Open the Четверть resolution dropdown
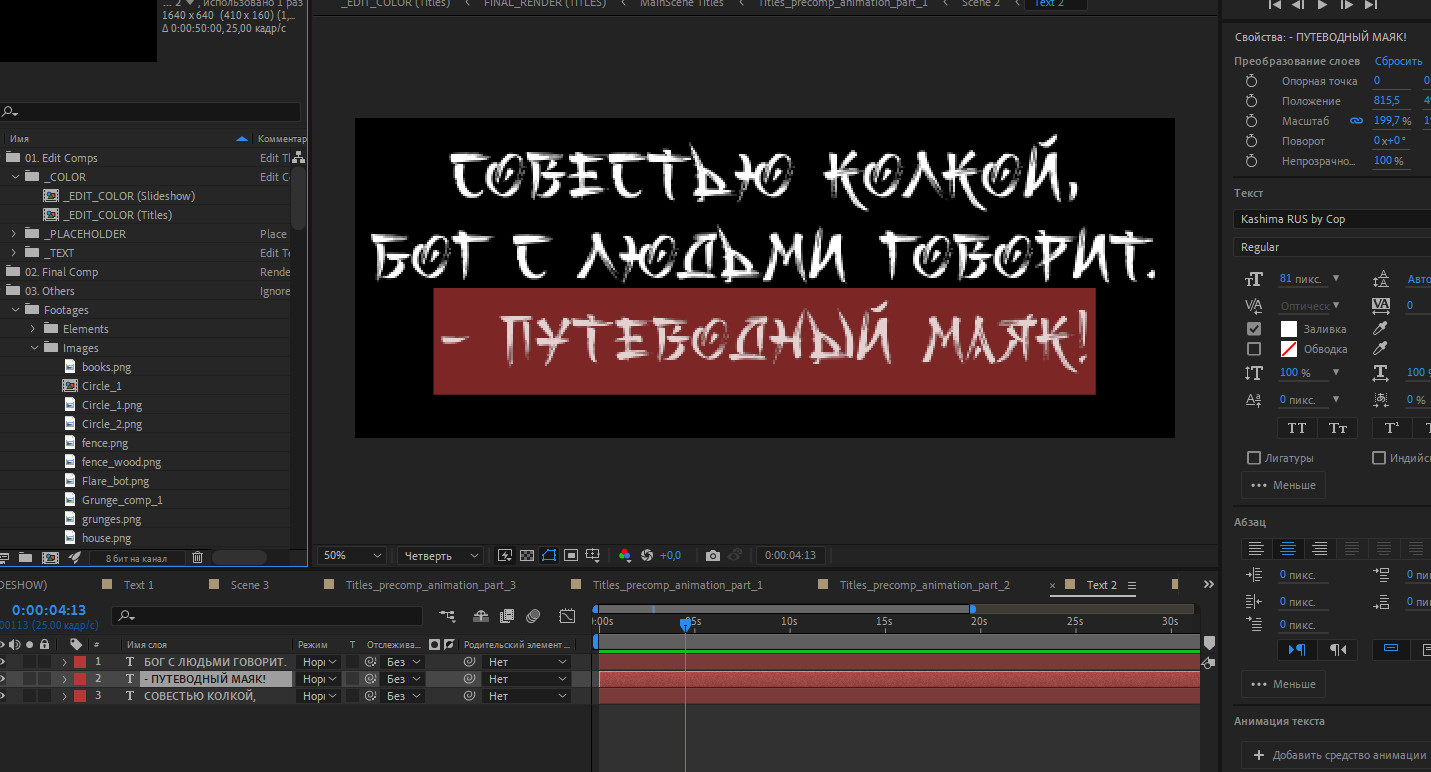Viewport: 1431px width, 772px height. click(x=440, y=555)
